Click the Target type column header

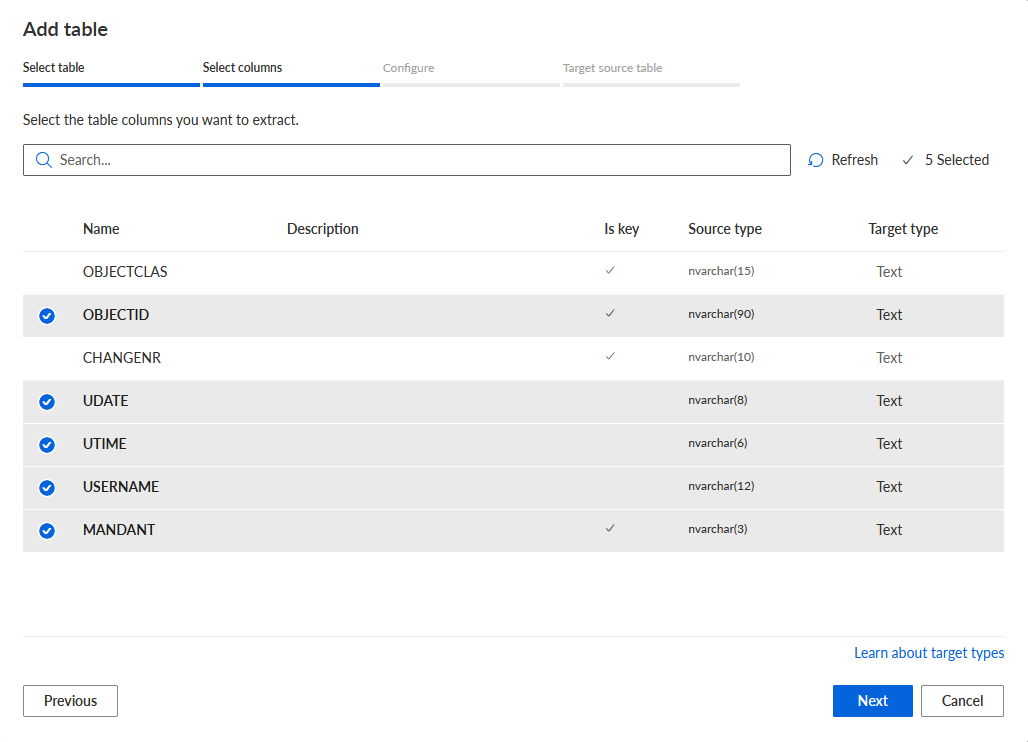tap(903, 229)
